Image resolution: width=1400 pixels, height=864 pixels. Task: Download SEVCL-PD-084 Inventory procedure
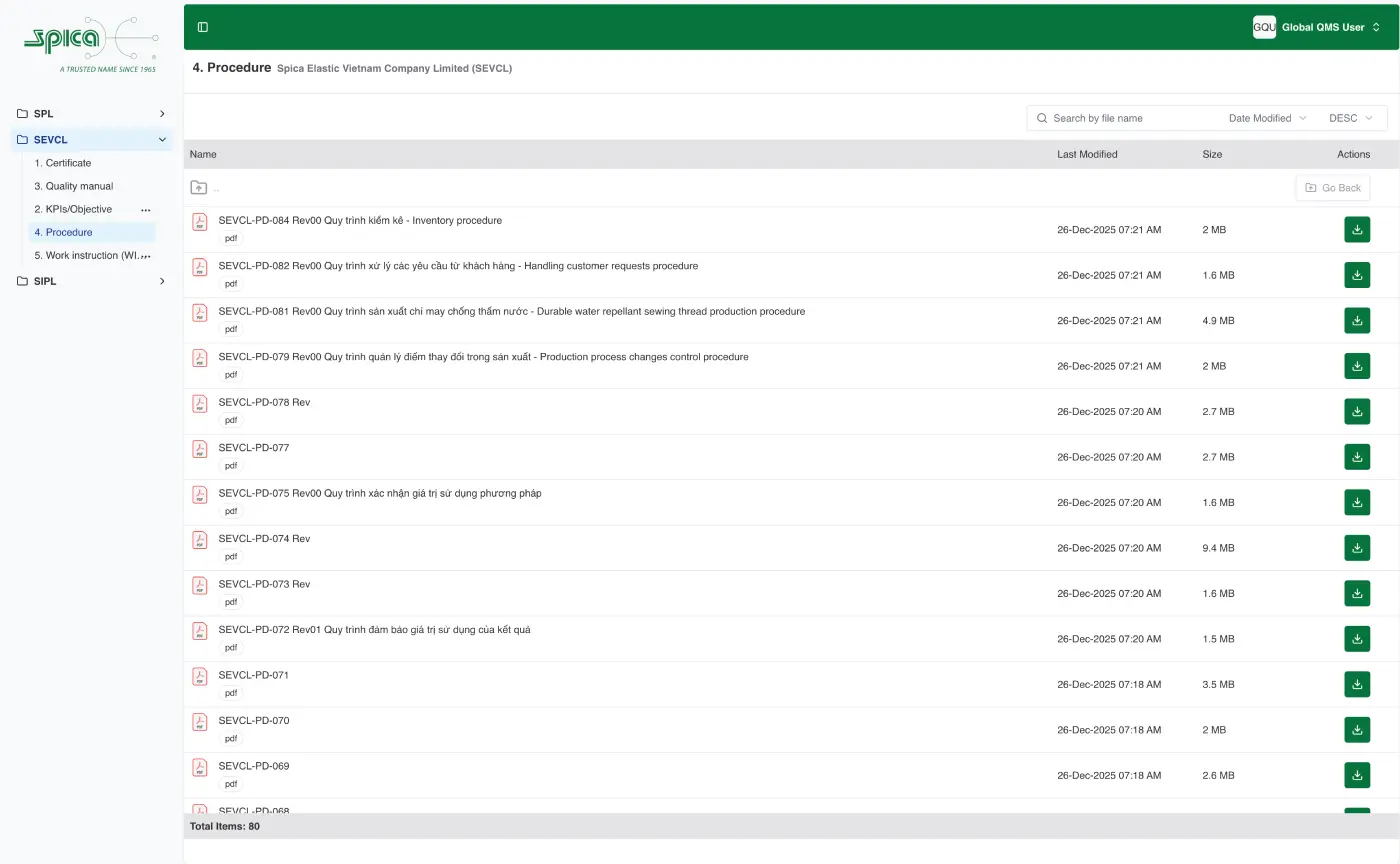(1356, 229)
